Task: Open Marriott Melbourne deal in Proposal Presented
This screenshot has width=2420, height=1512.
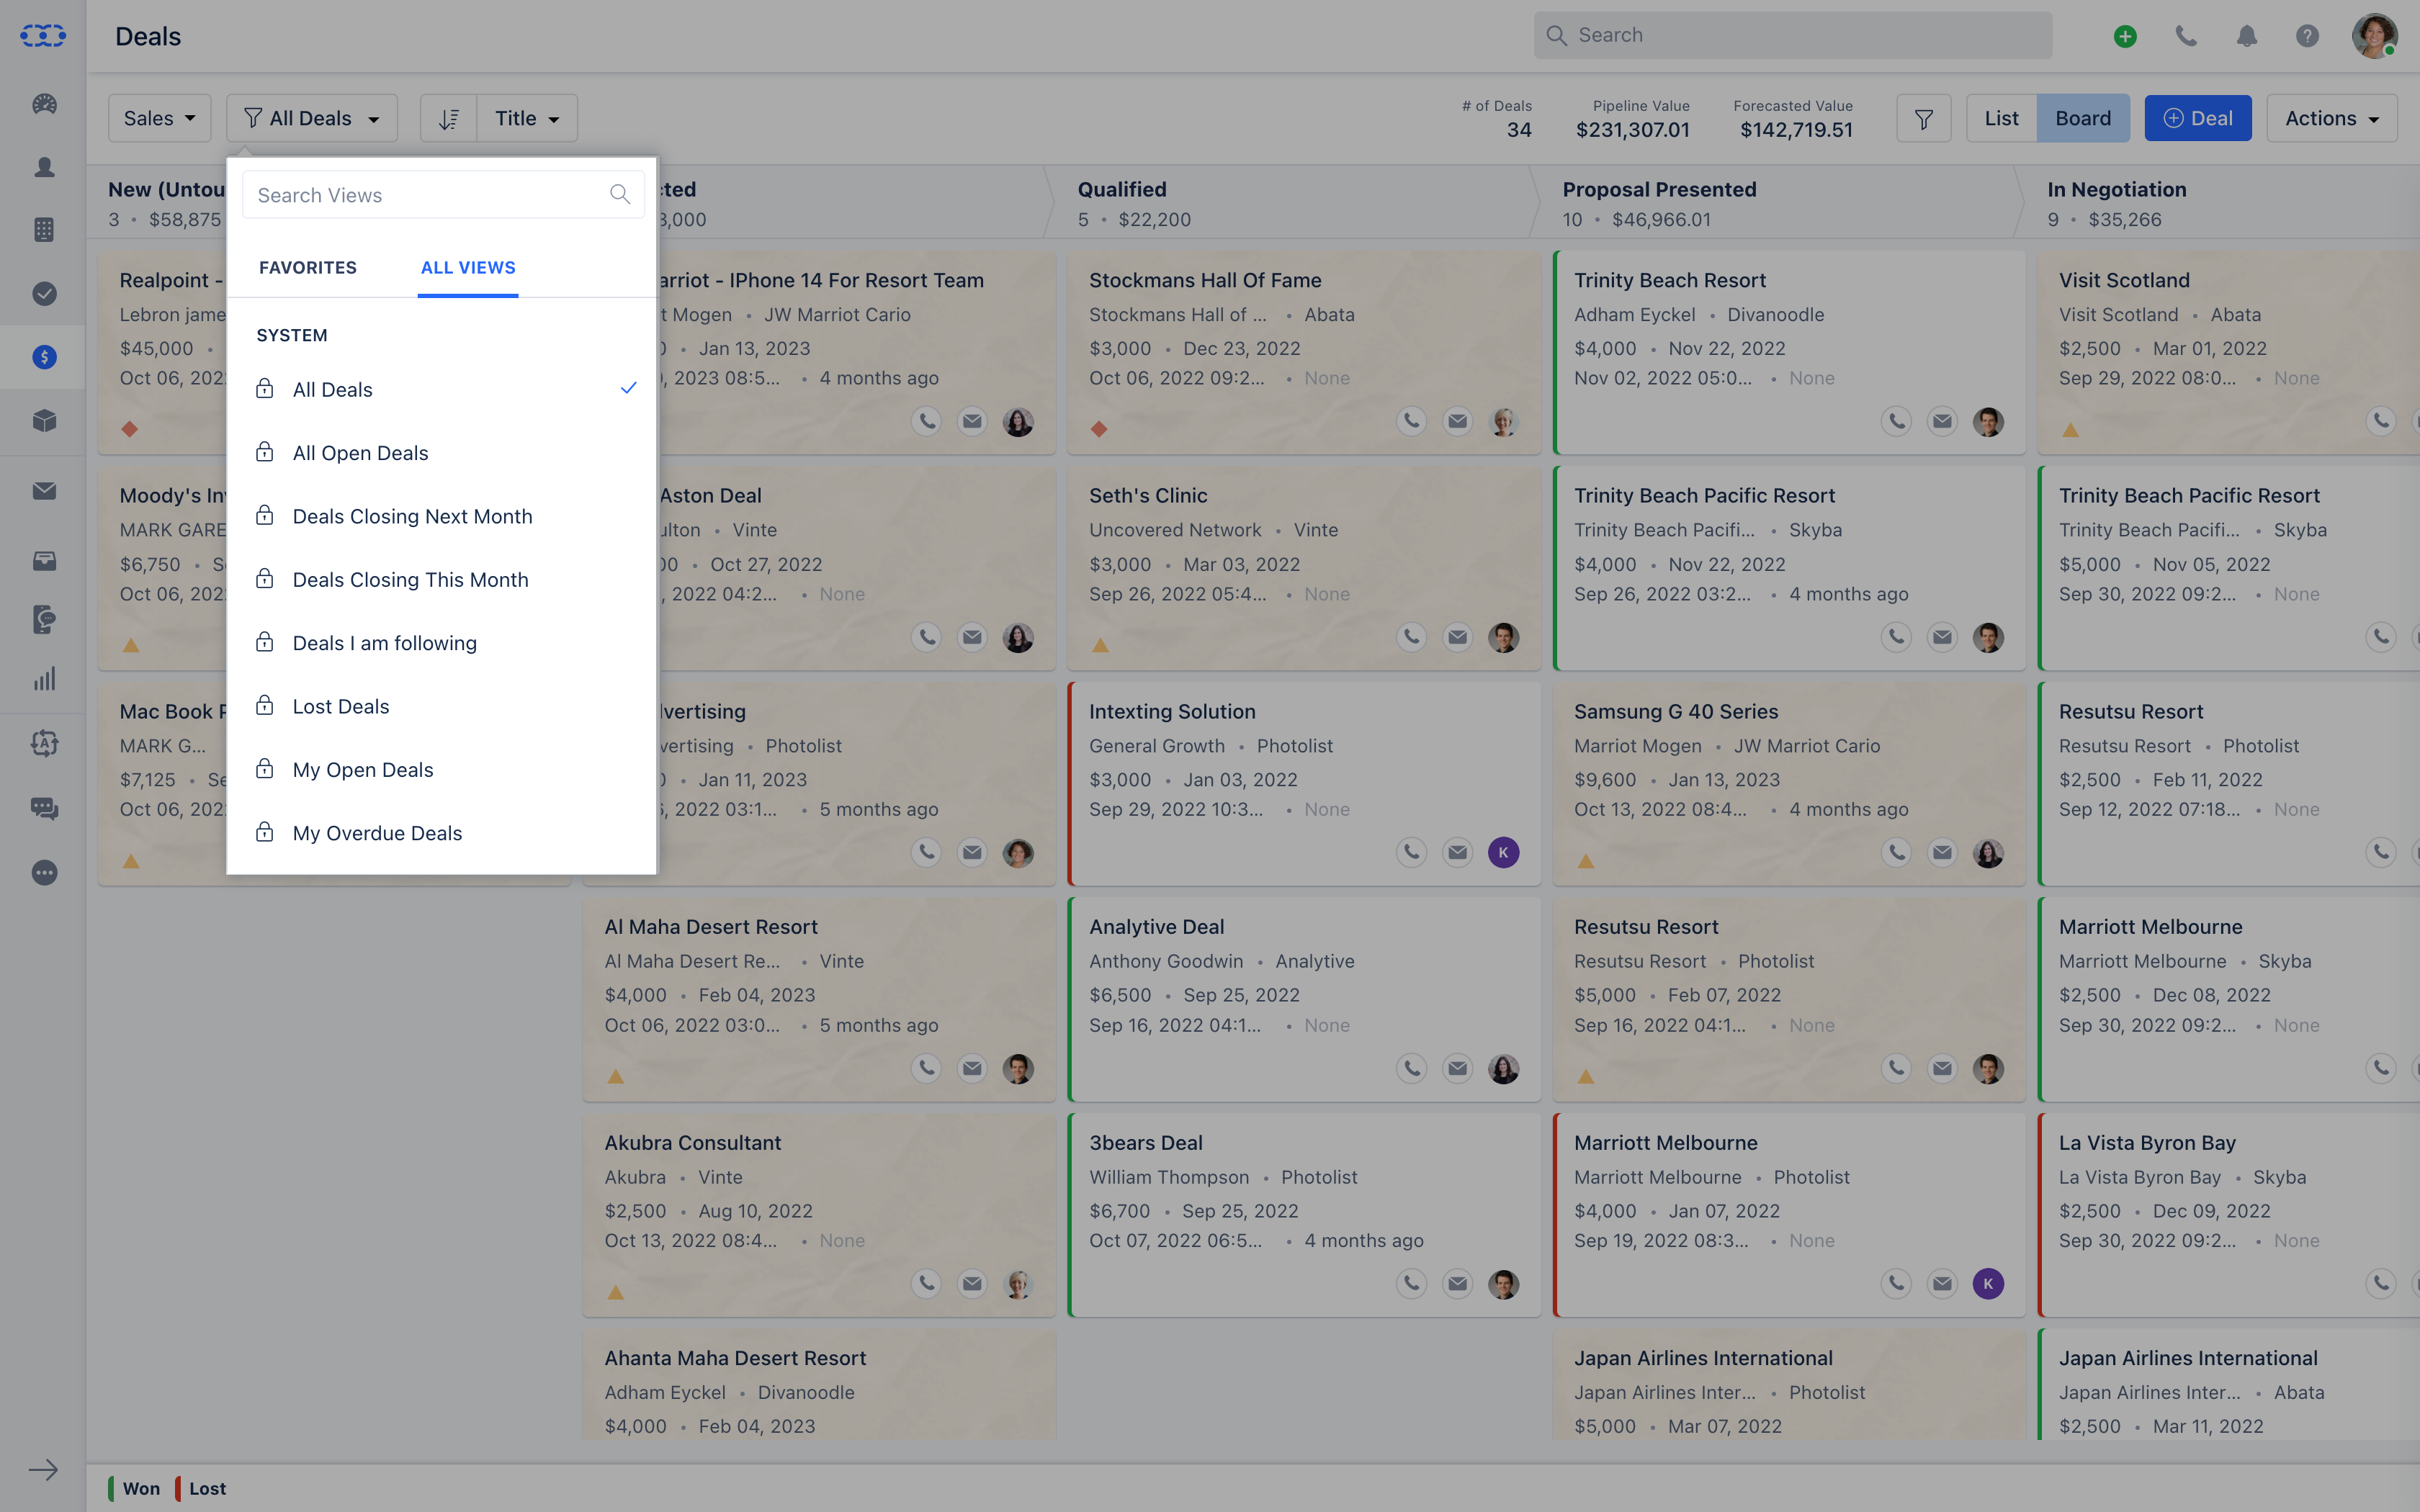Action: tap(1665, 1142)
